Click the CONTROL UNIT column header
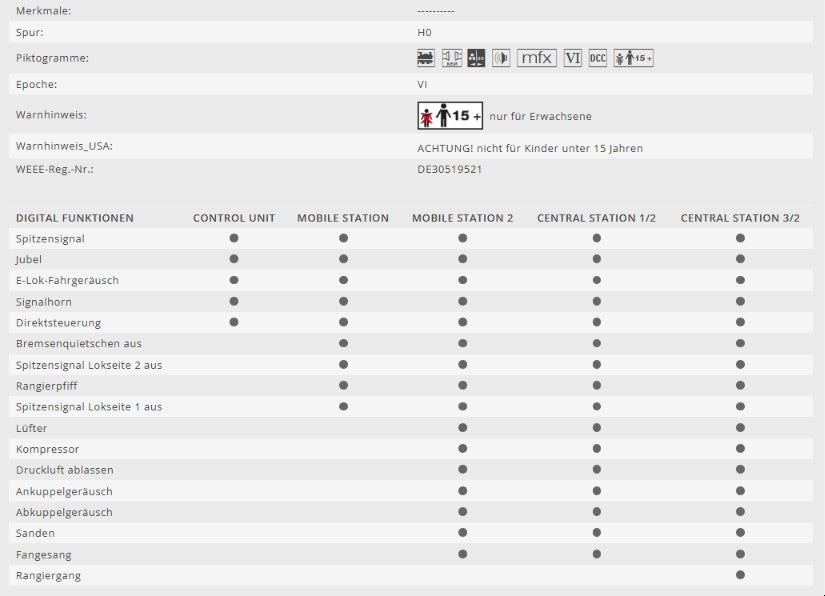Viewport: 825px width, 596px height. pos(234,218)
